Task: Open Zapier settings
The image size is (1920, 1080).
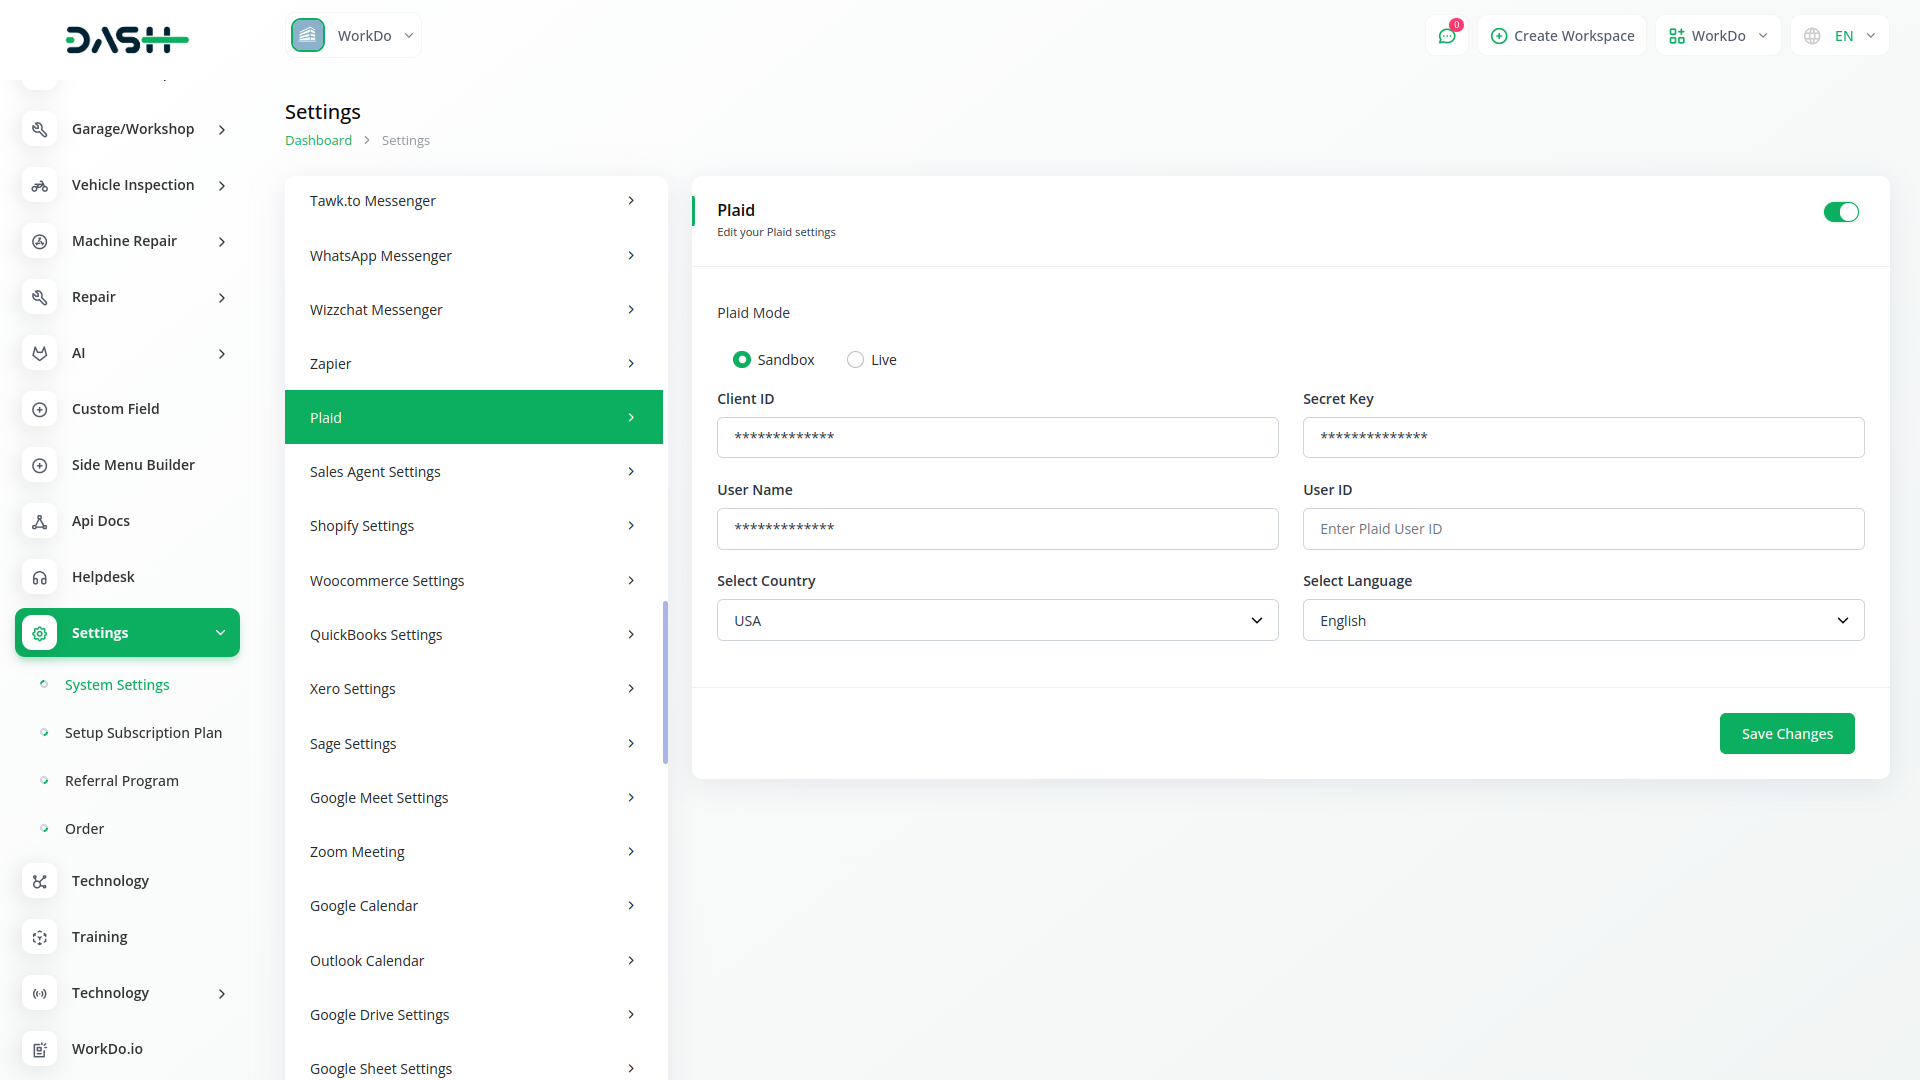Action: 474,364
